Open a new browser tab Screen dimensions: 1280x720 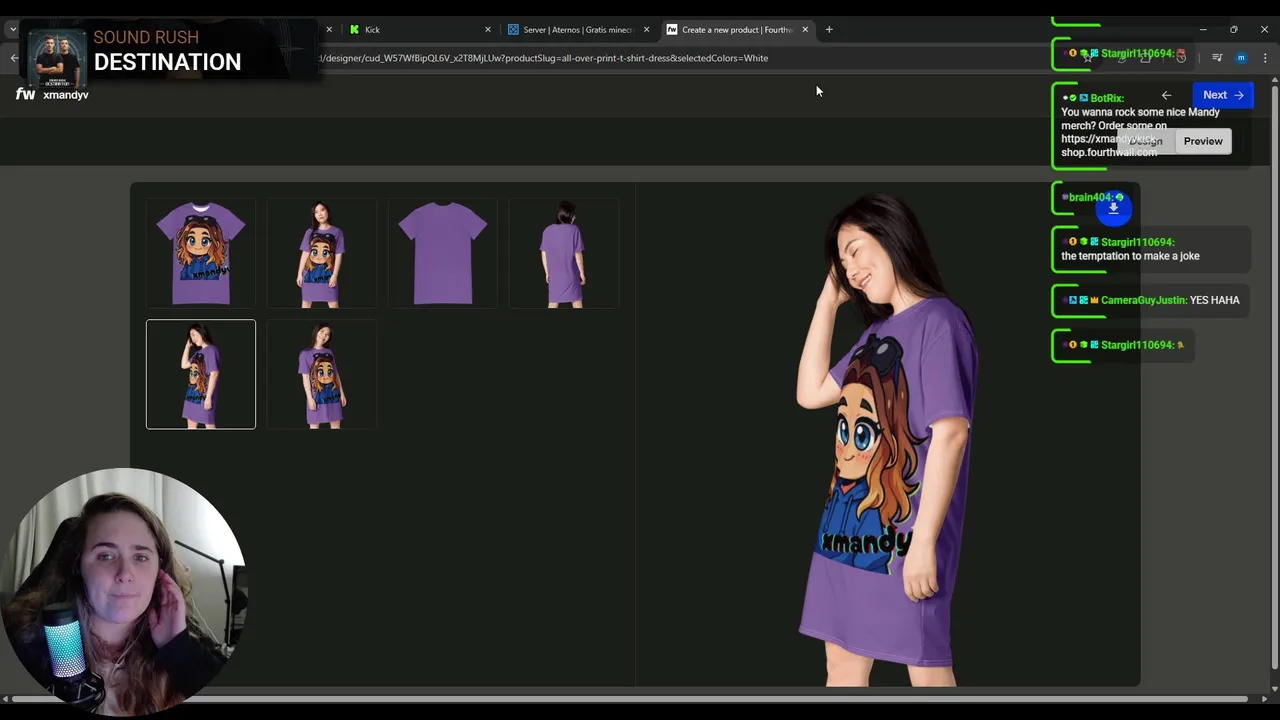click(x=829, y=30)
